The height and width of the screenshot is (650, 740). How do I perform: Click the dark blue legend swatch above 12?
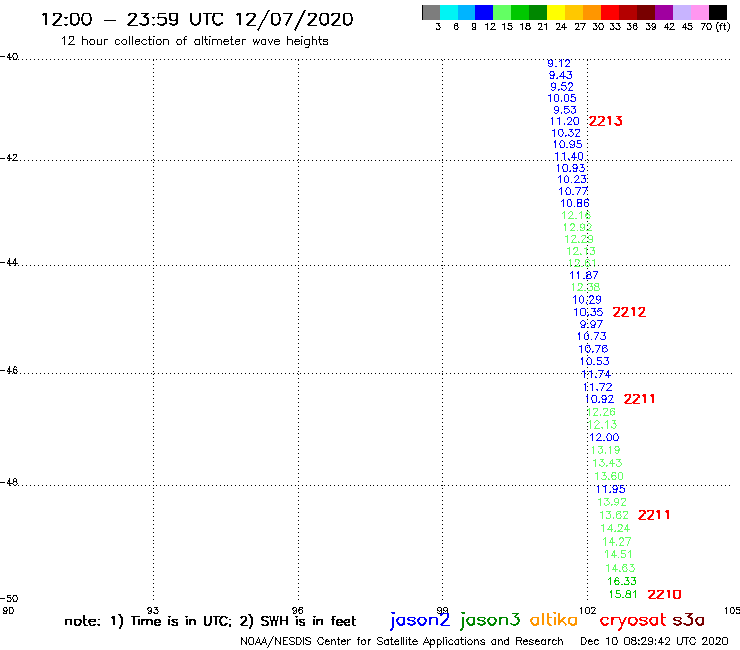pyautogui.click(x=484, y=13)
